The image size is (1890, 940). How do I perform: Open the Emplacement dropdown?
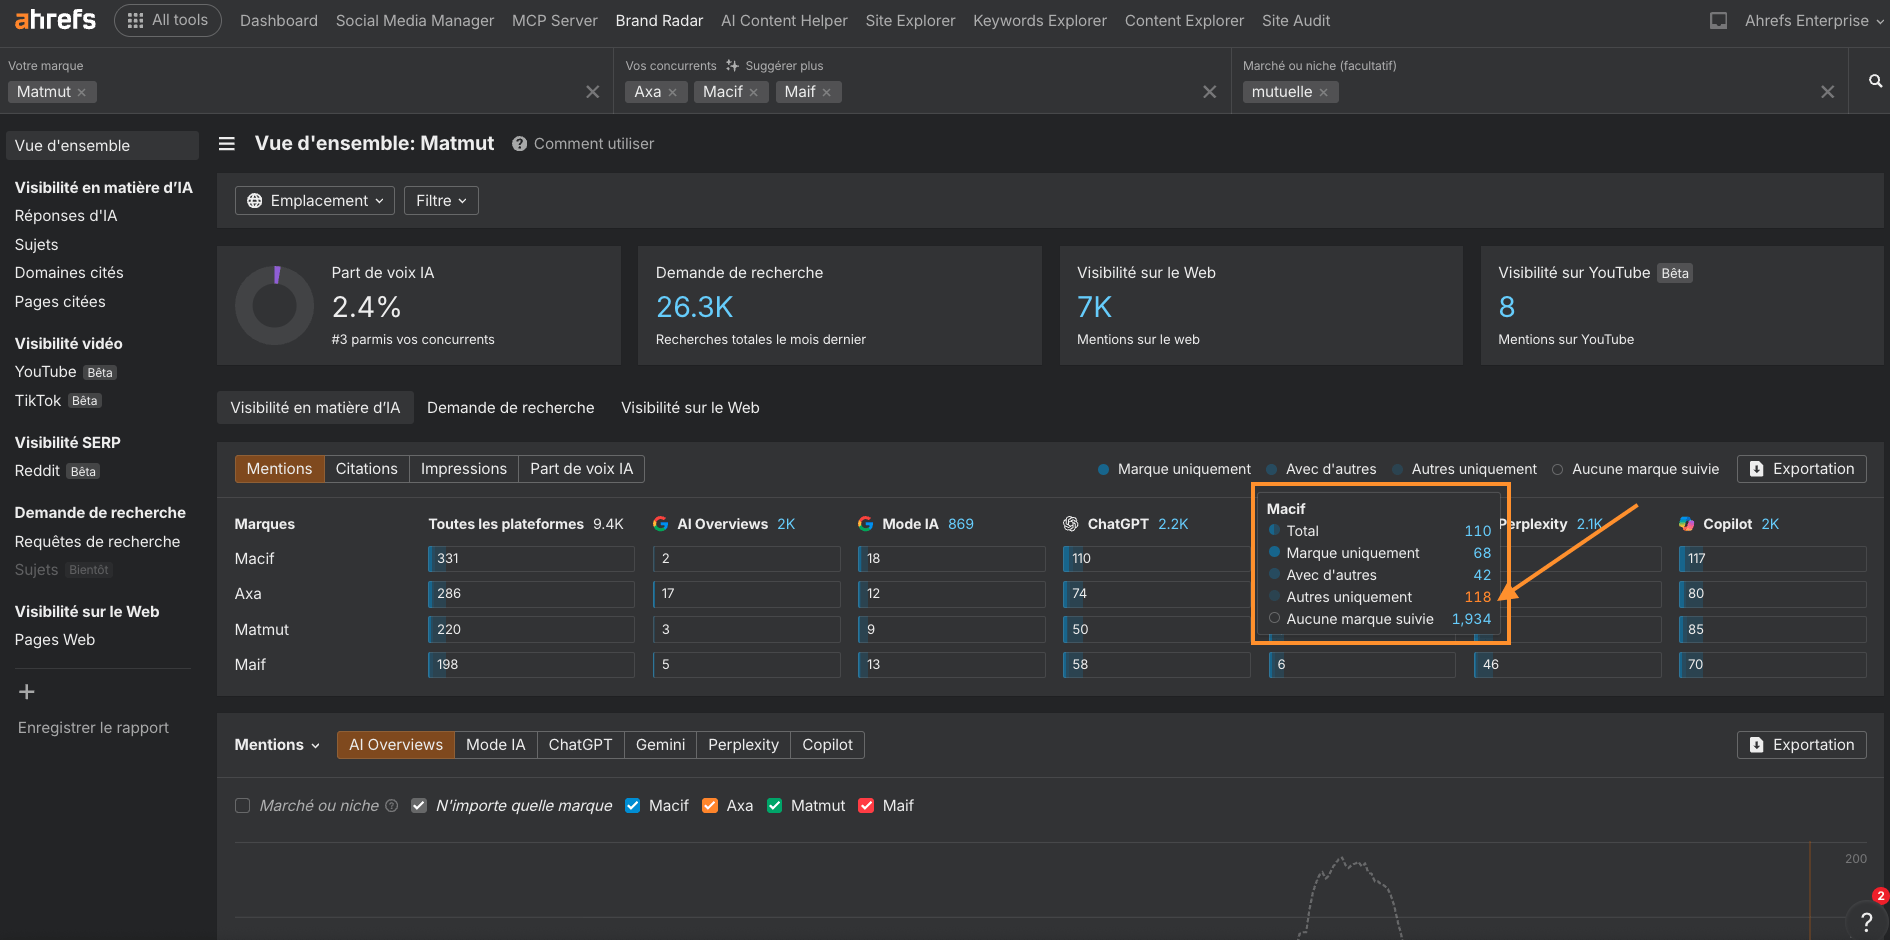tap(315, 201)
